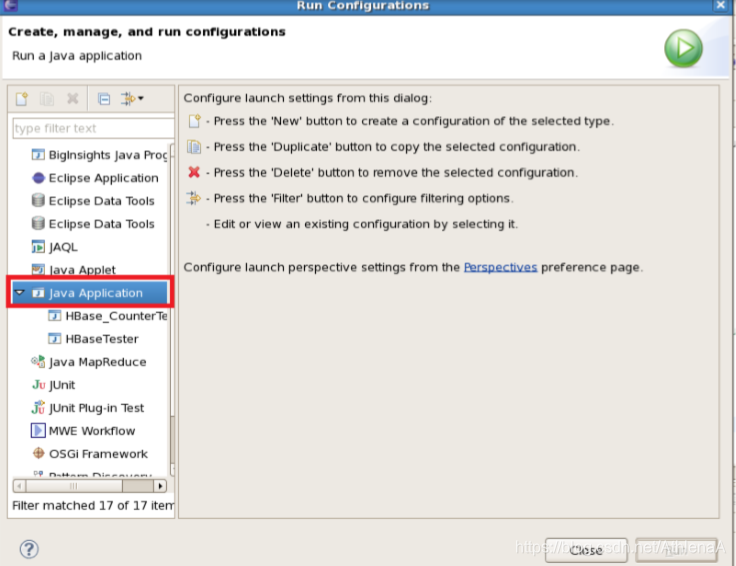Viewport: 736px width, 566px height.
Task: Click the New launch configuration icon
Action: 22,99
